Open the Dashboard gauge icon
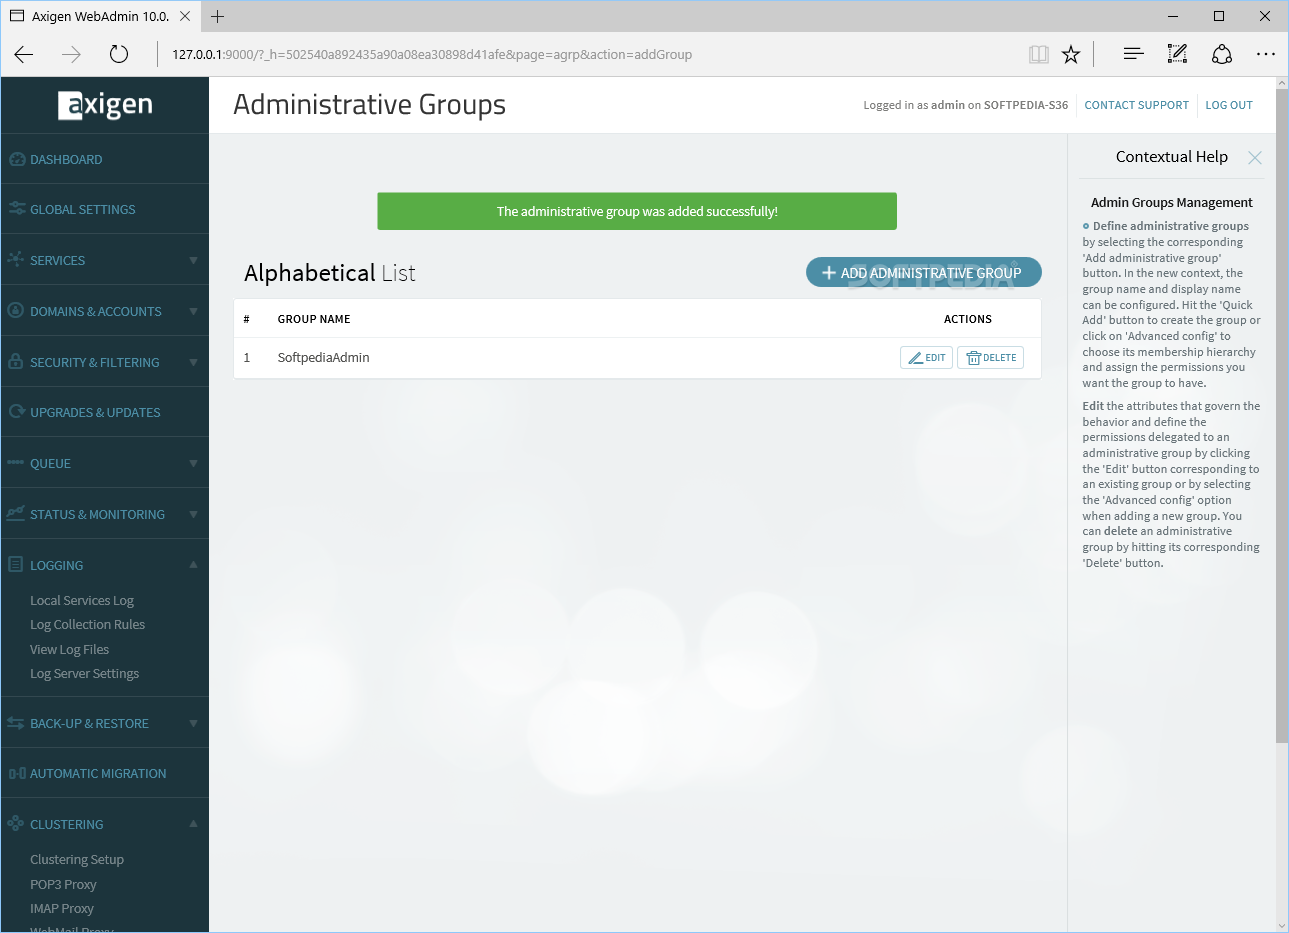 pos(17,159)
